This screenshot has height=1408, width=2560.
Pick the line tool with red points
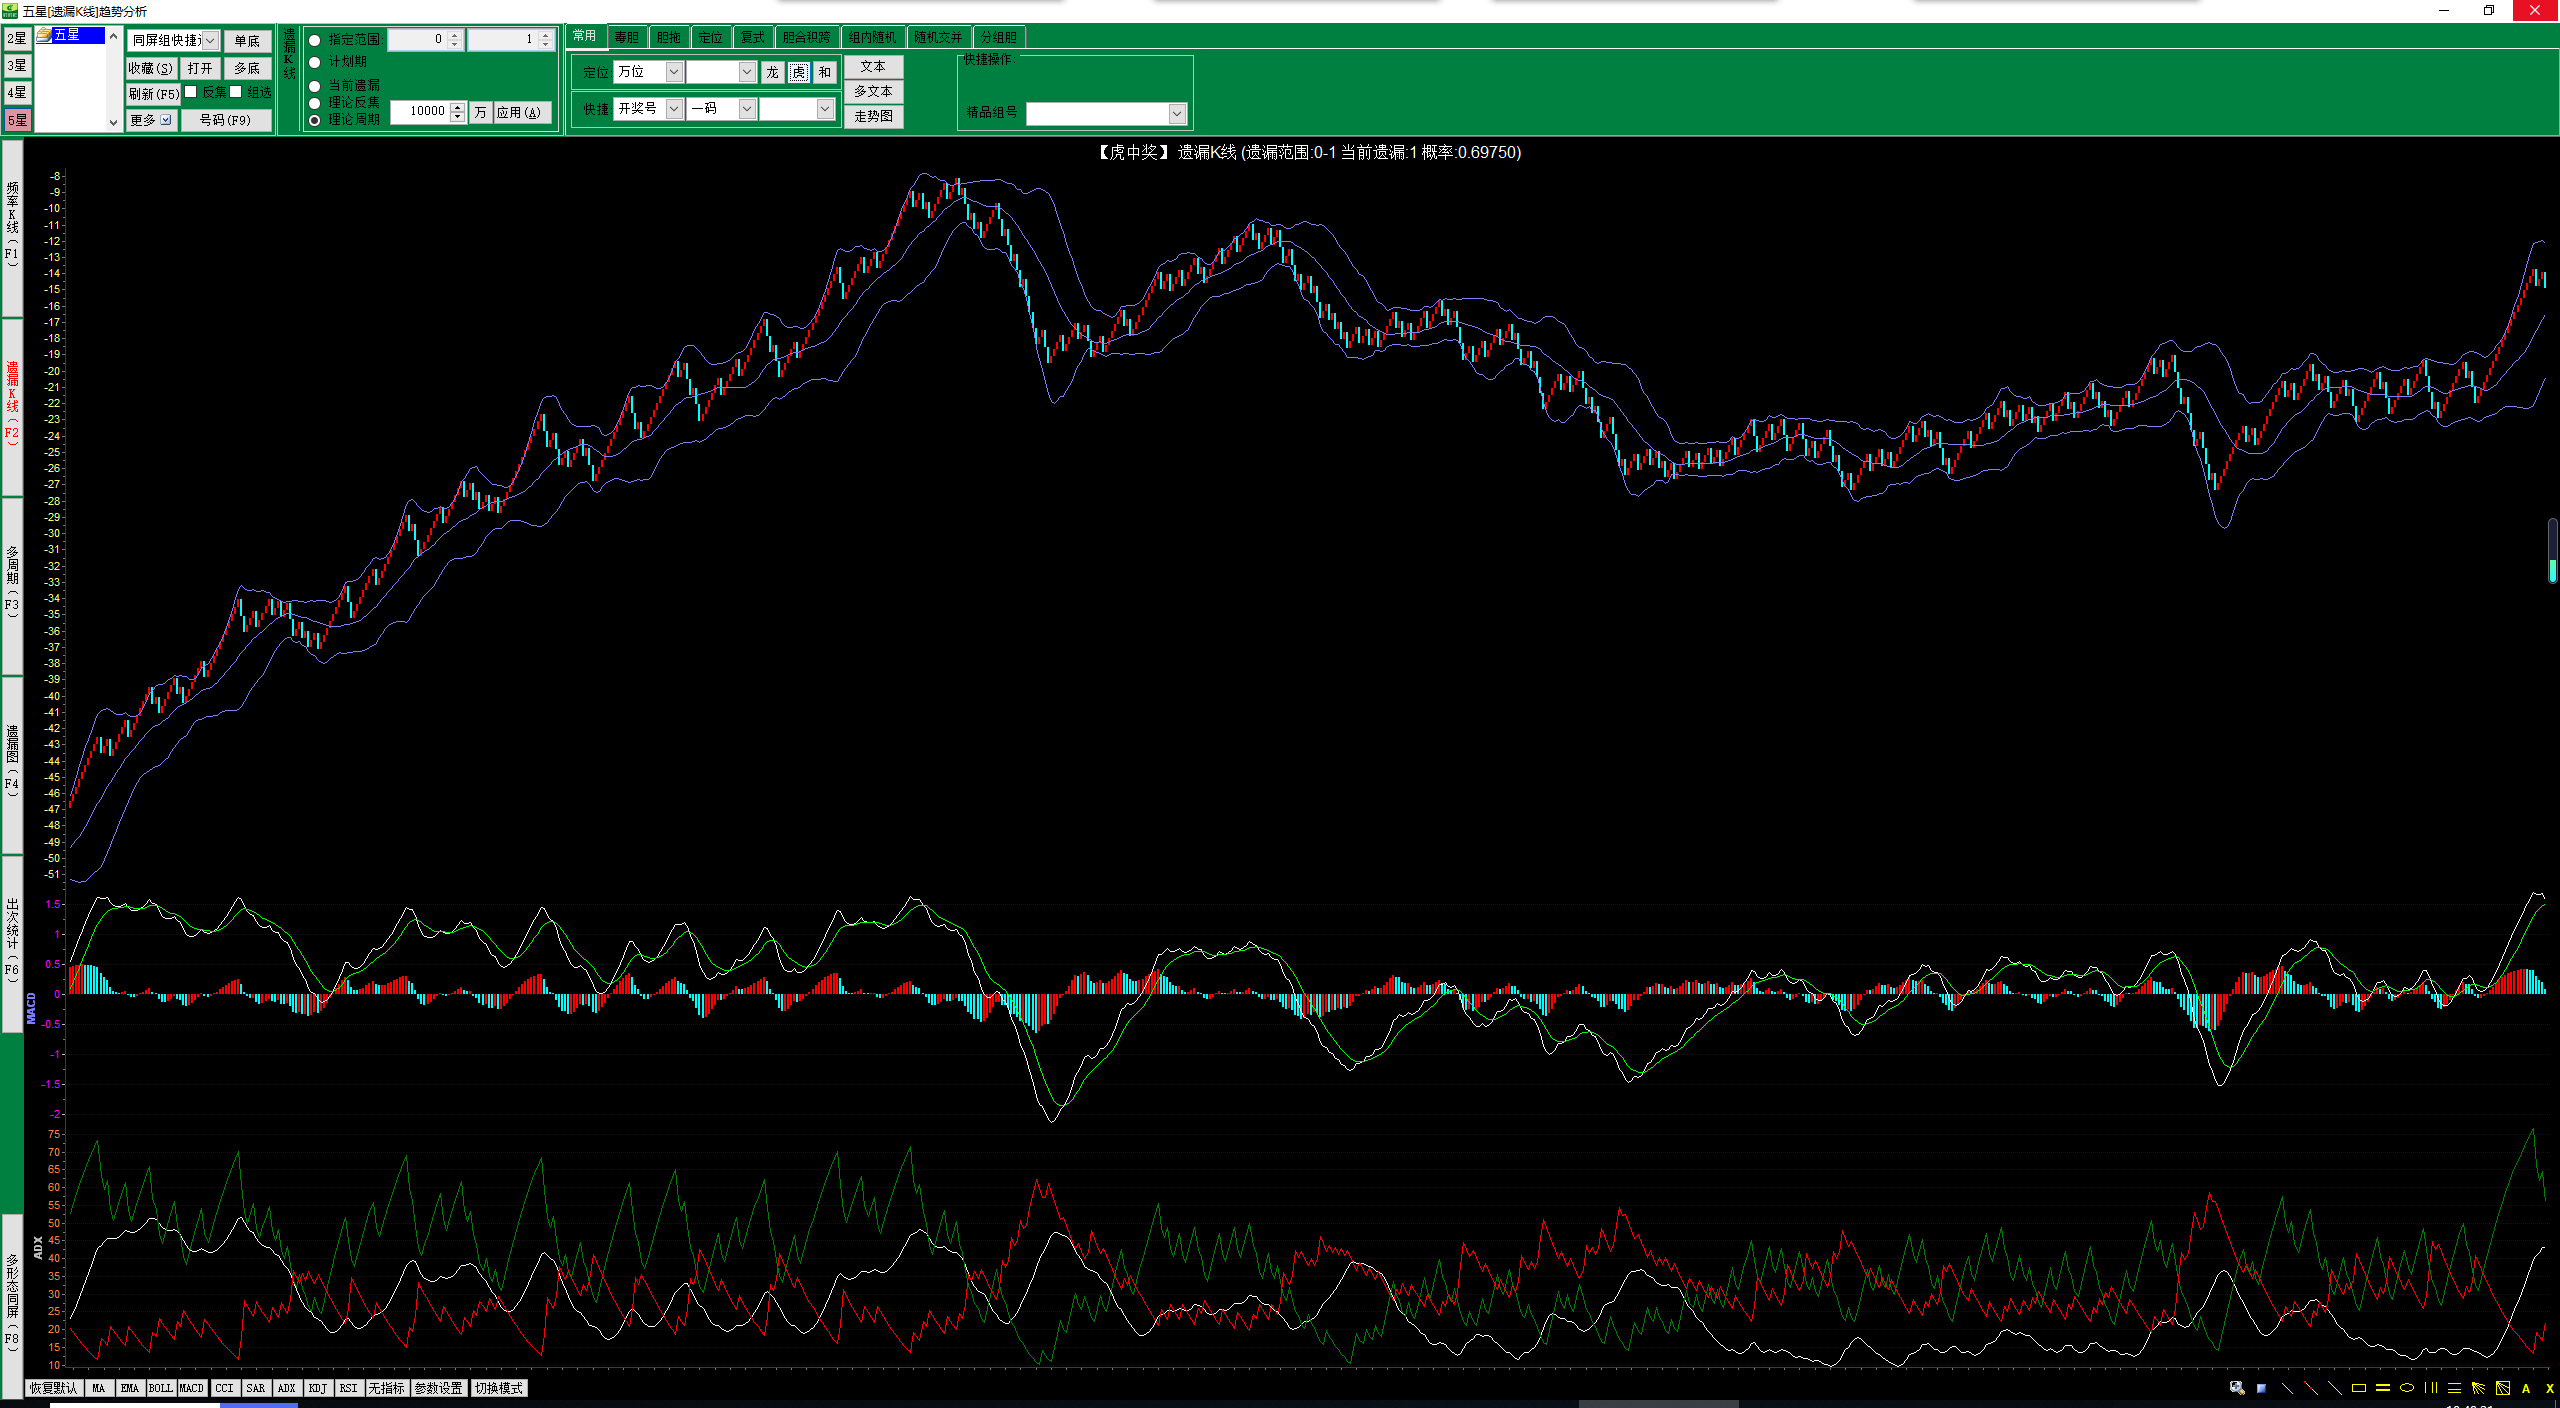coord(2310,1388)
